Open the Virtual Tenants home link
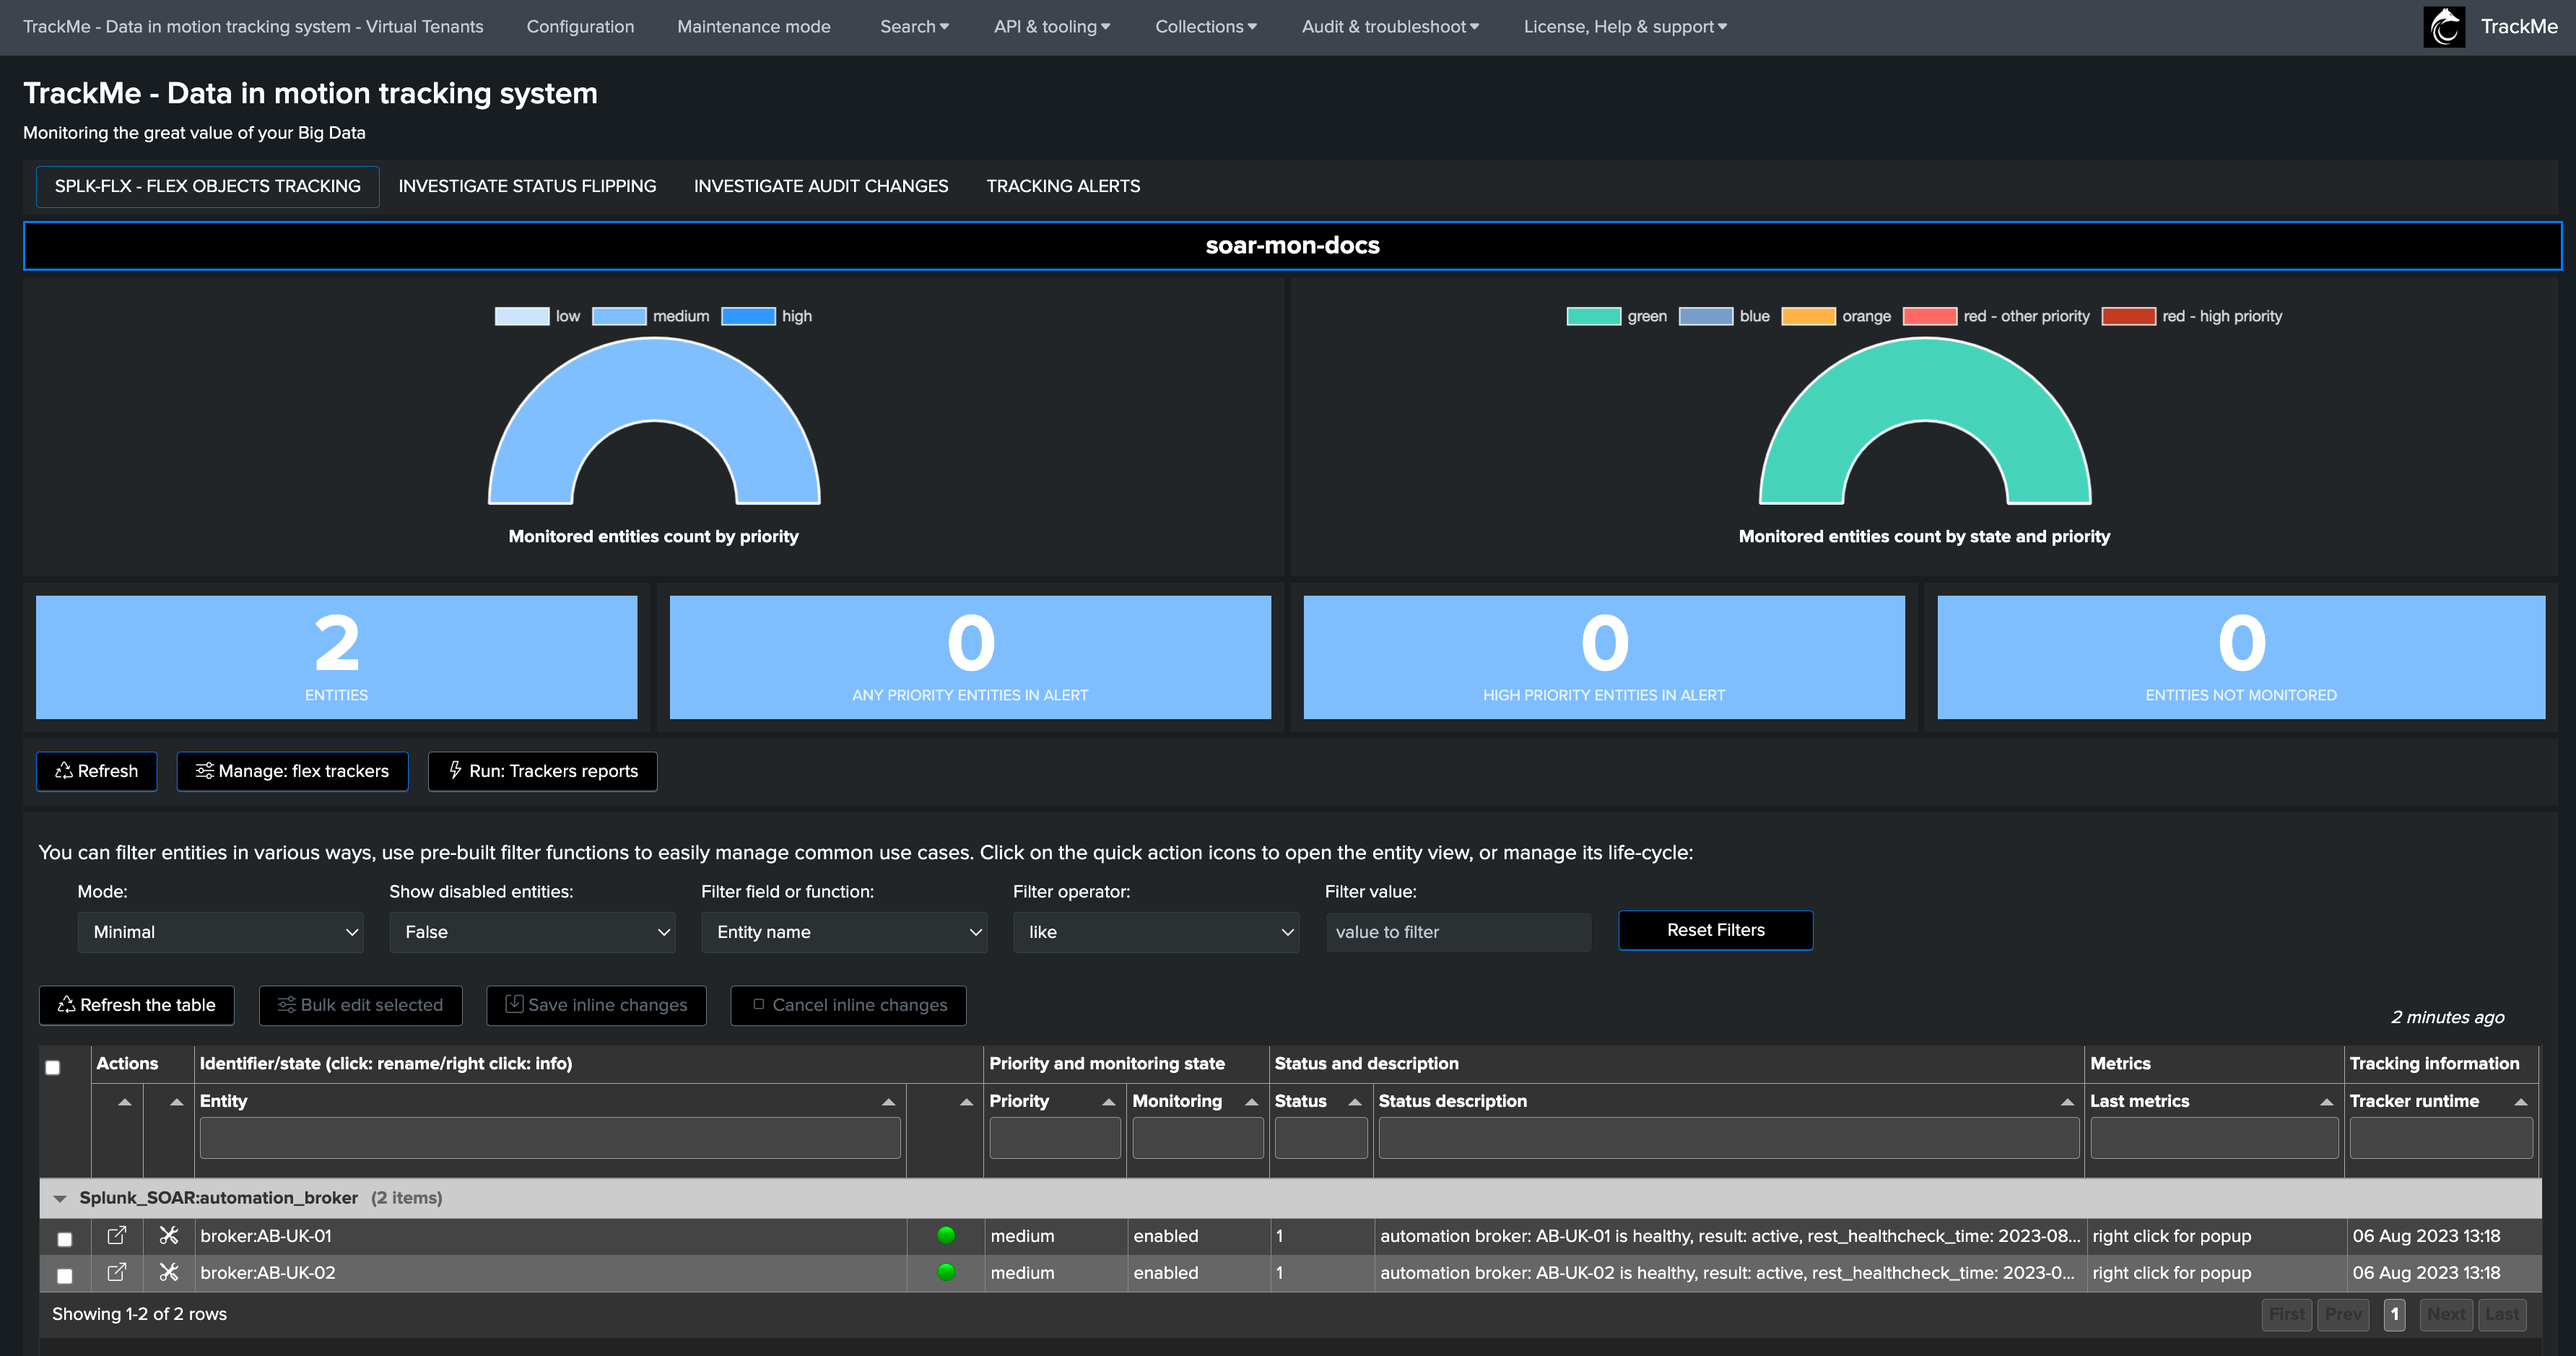The width and height of the screenshot is (2576, 1356). coord(253,27)
